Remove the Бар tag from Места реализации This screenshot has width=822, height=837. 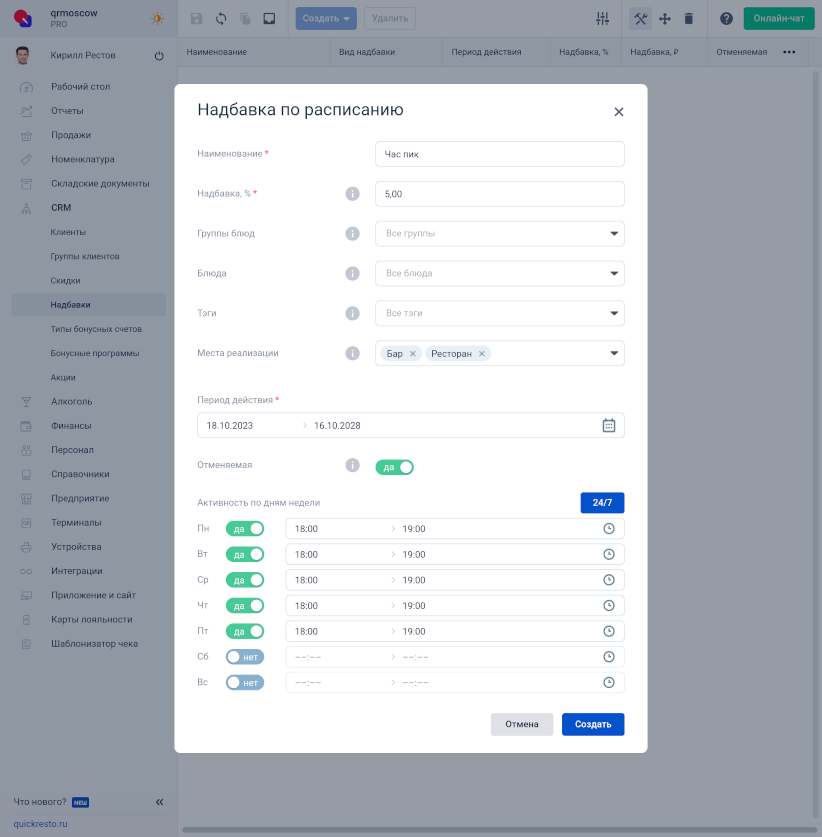click(413, 354)
